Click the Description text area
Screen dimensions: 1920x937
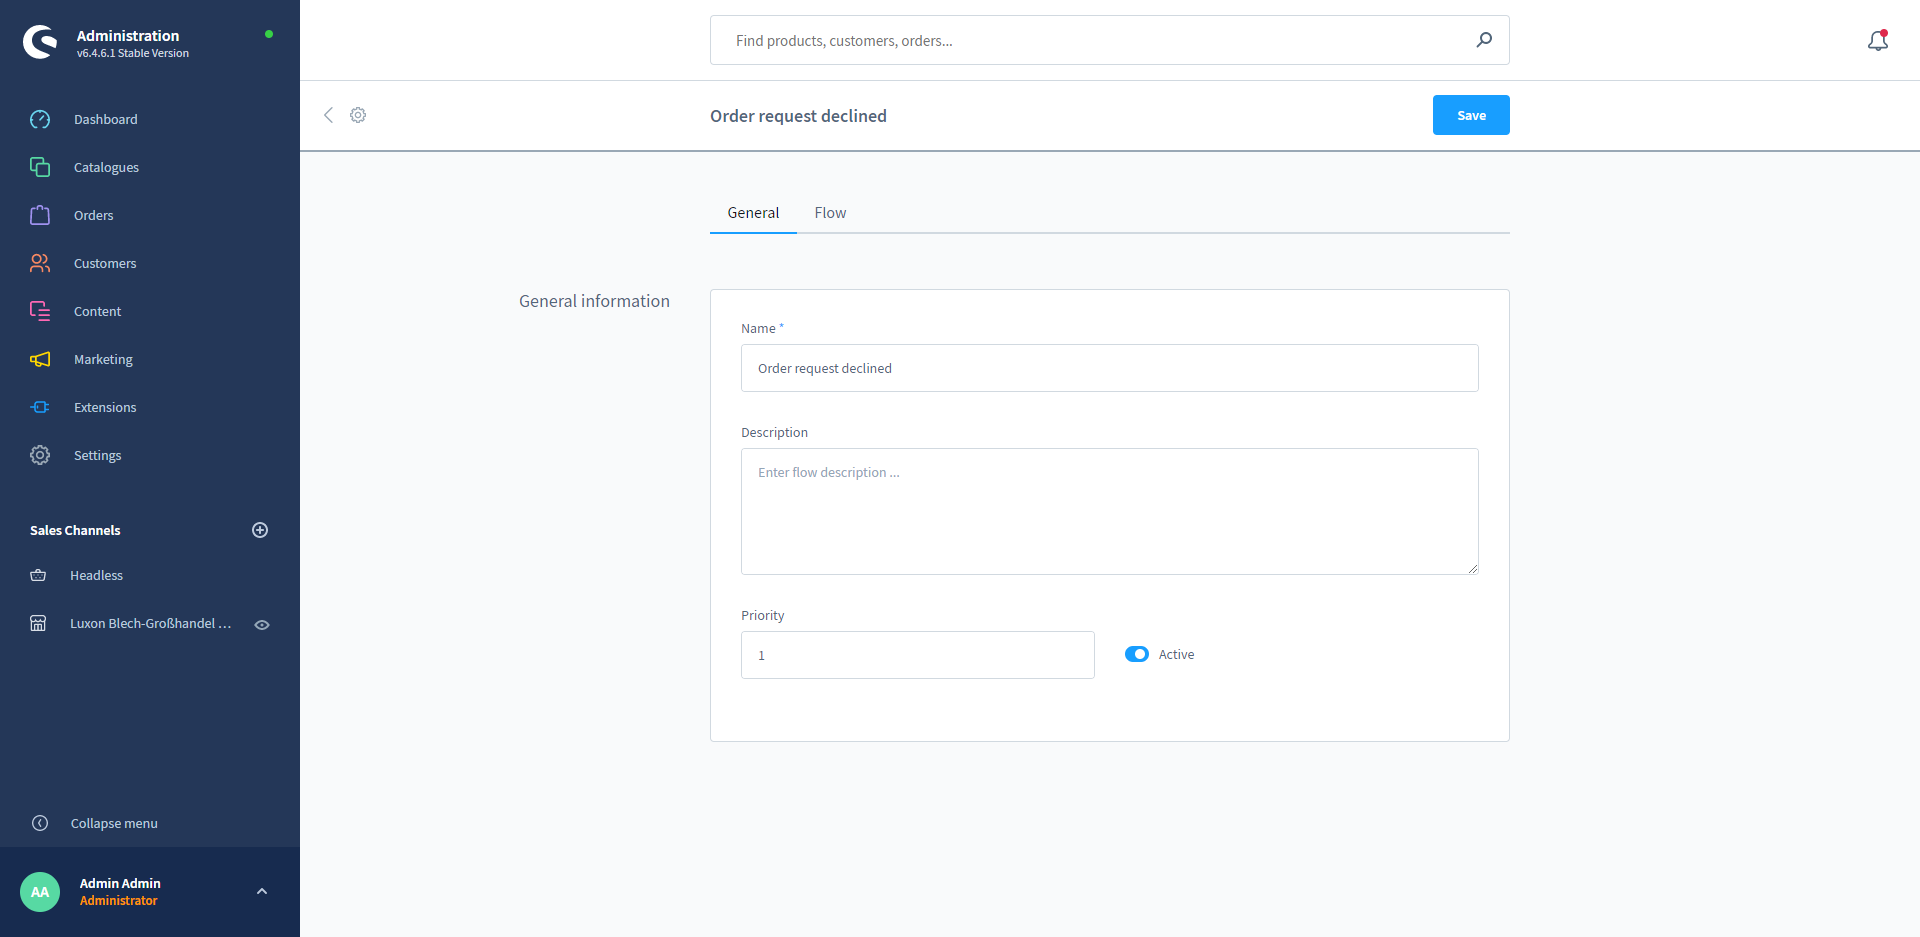pos(1109,511)
